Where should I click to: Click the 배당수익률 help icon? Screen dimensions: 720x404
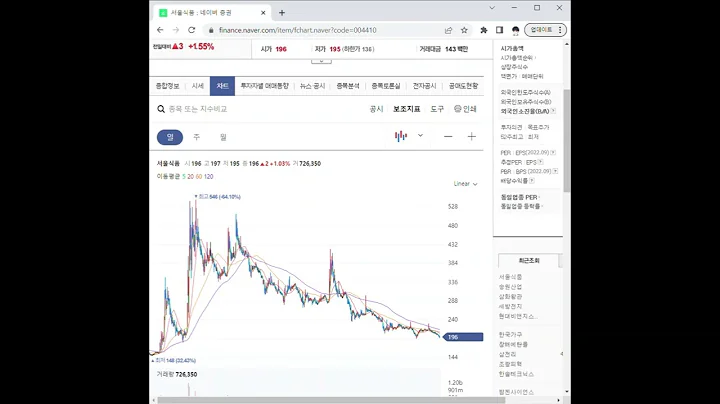532,181
